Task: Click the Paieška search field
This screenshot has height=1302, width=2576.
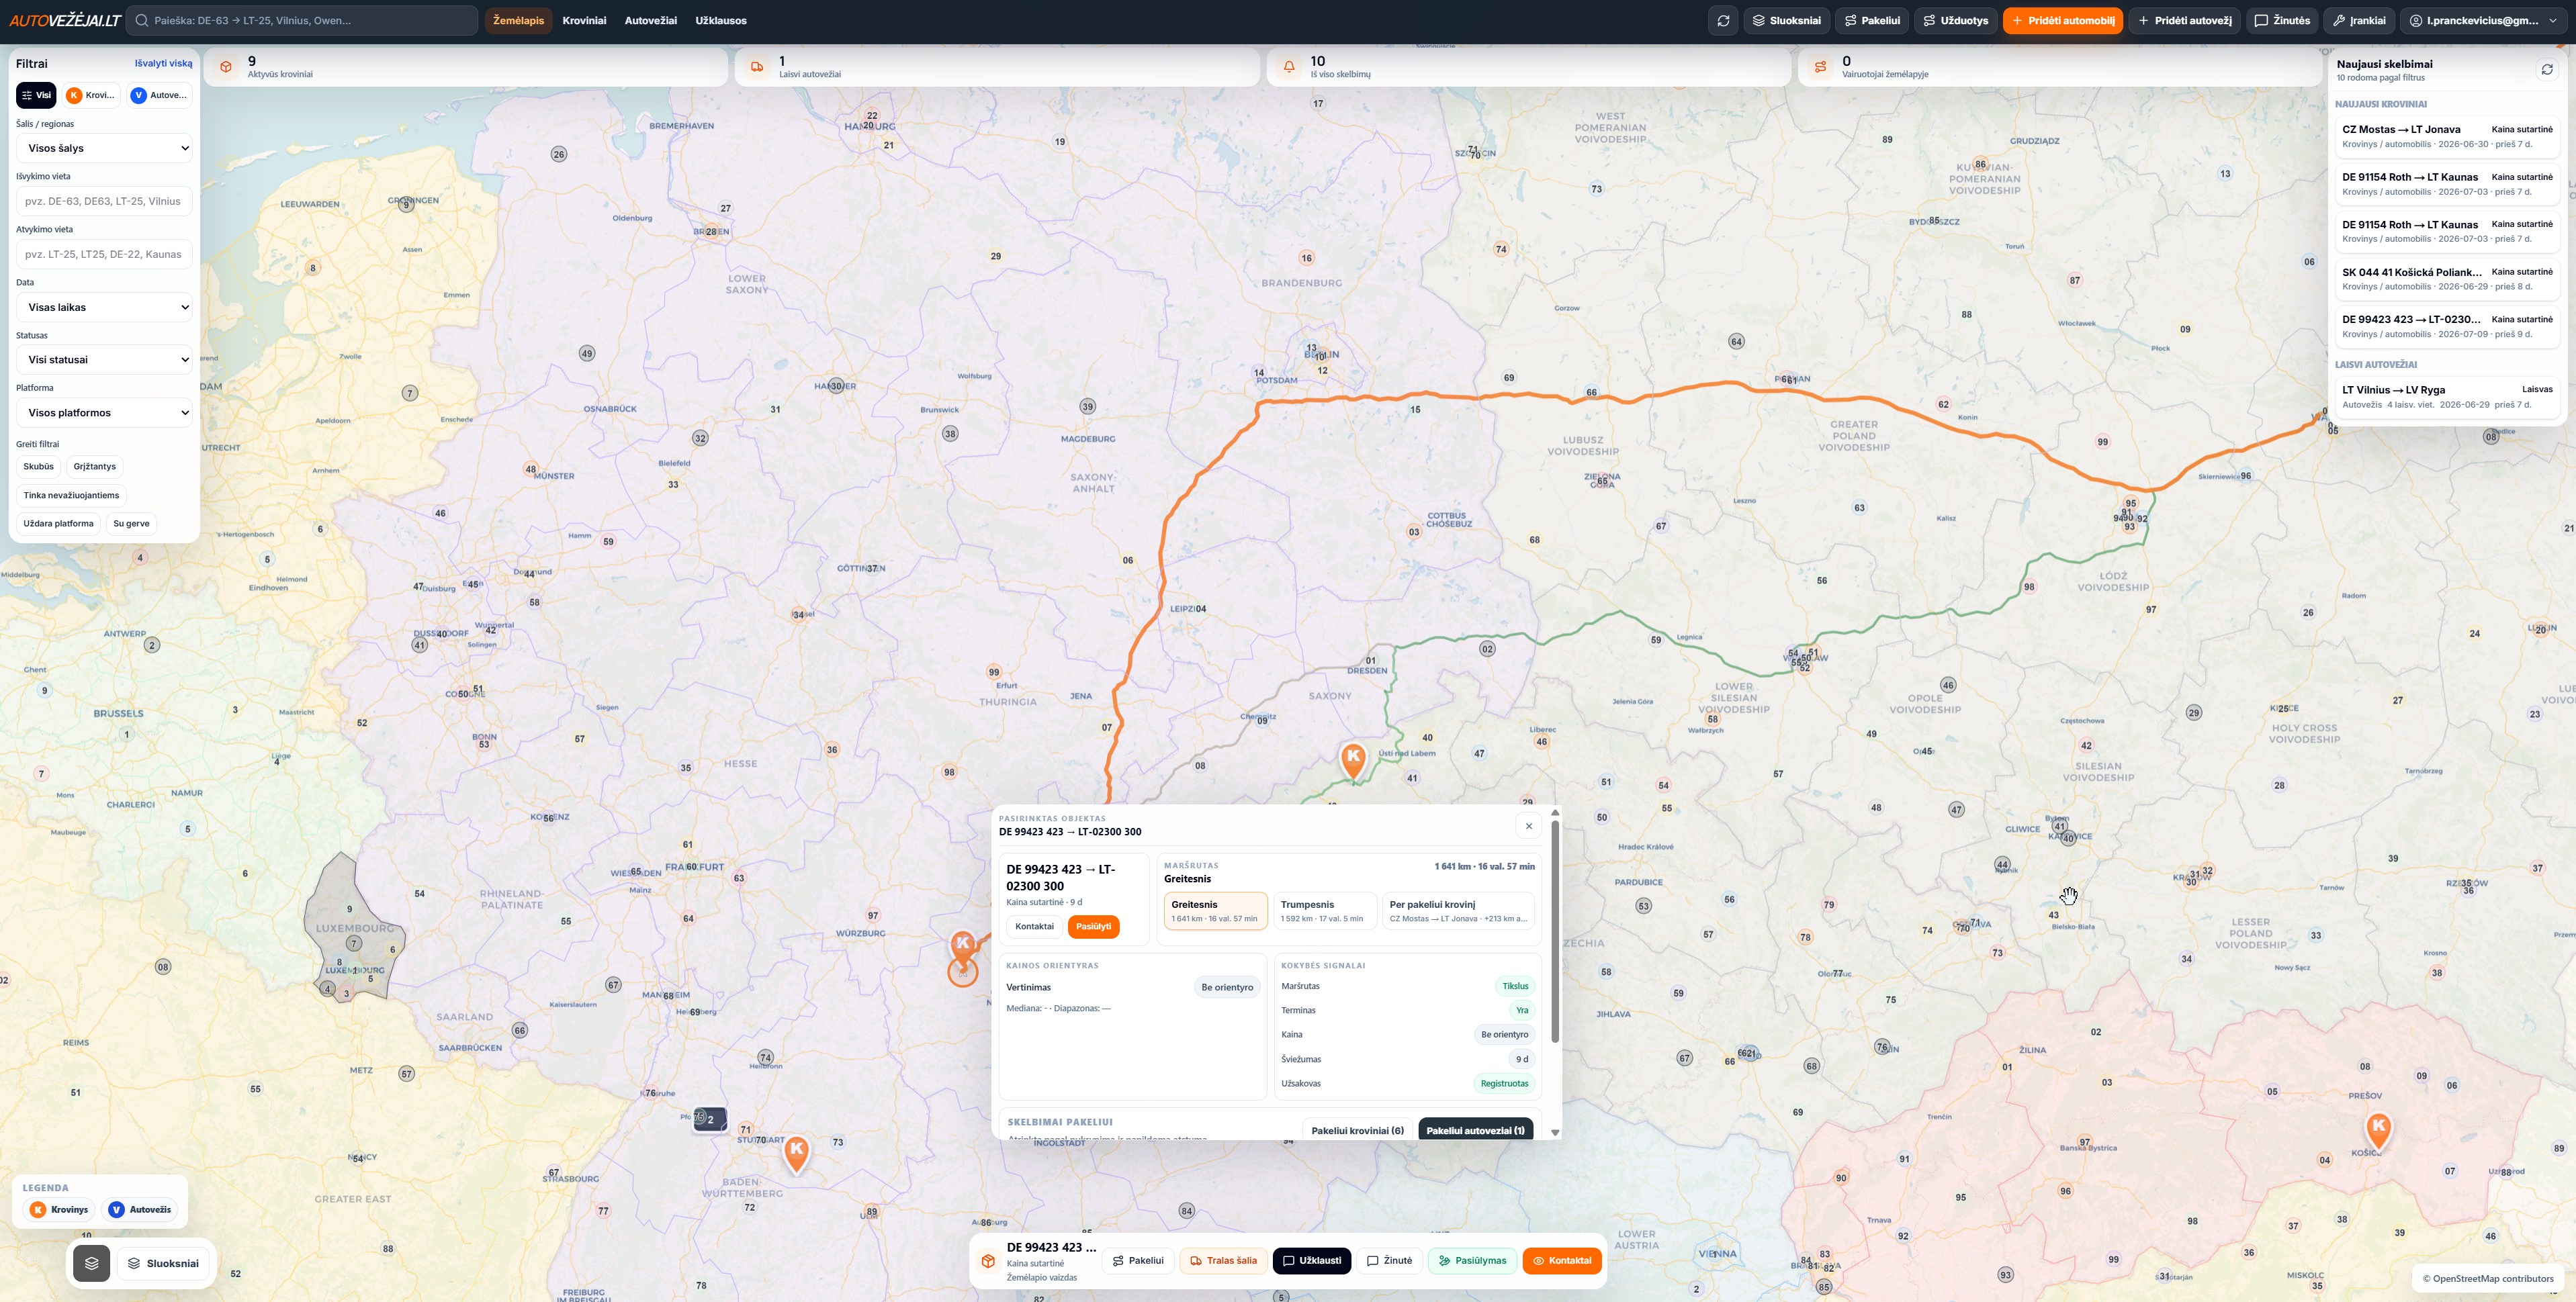Action: pos(302,20)
